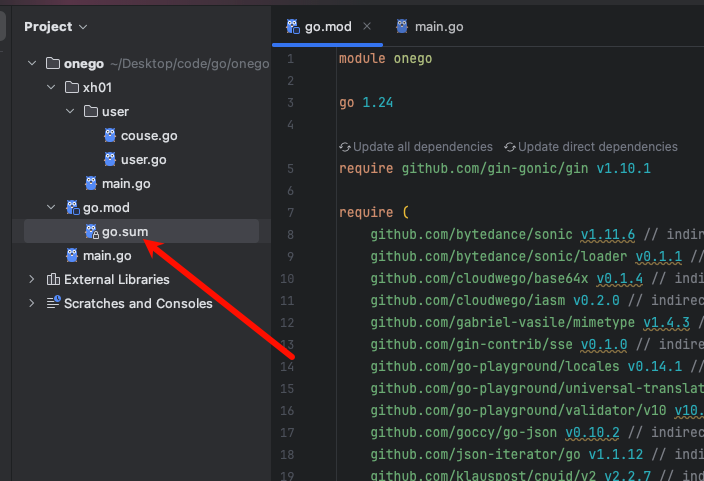This screenshot has height=481, width=704.
Task: Click bytedance/sonic/loader v0.1.1 entry
Action: 526,256
